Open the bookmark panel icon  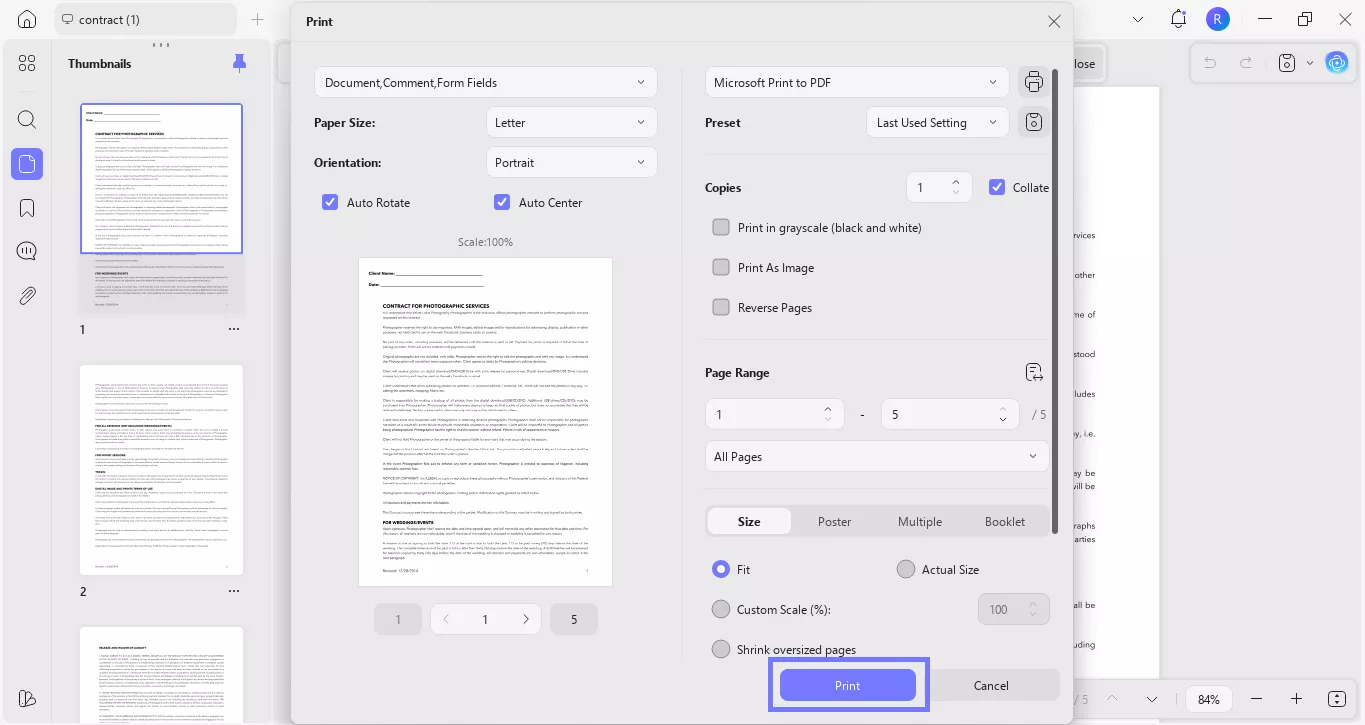(27, 208)
